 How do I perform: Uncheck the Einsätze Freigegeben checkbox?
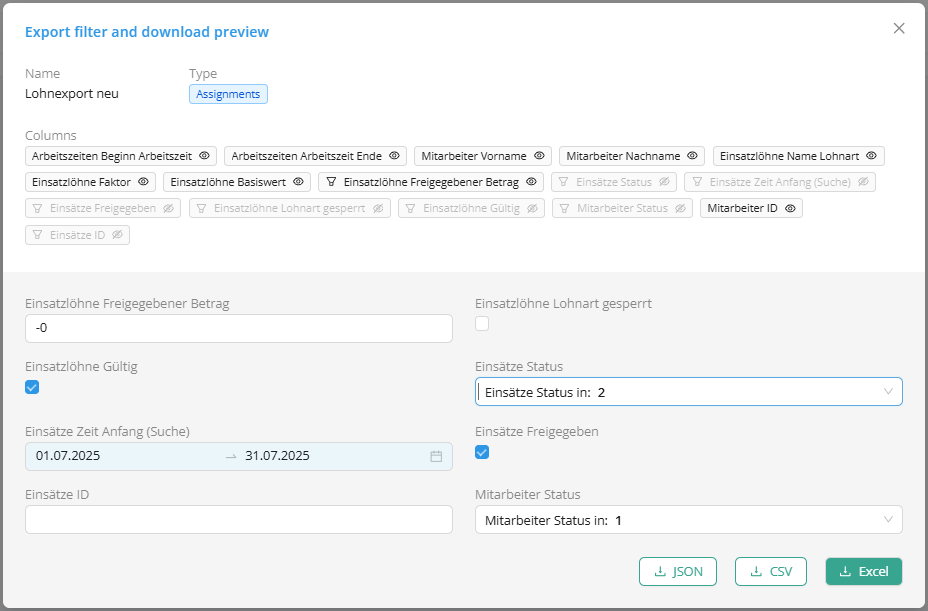482,452
